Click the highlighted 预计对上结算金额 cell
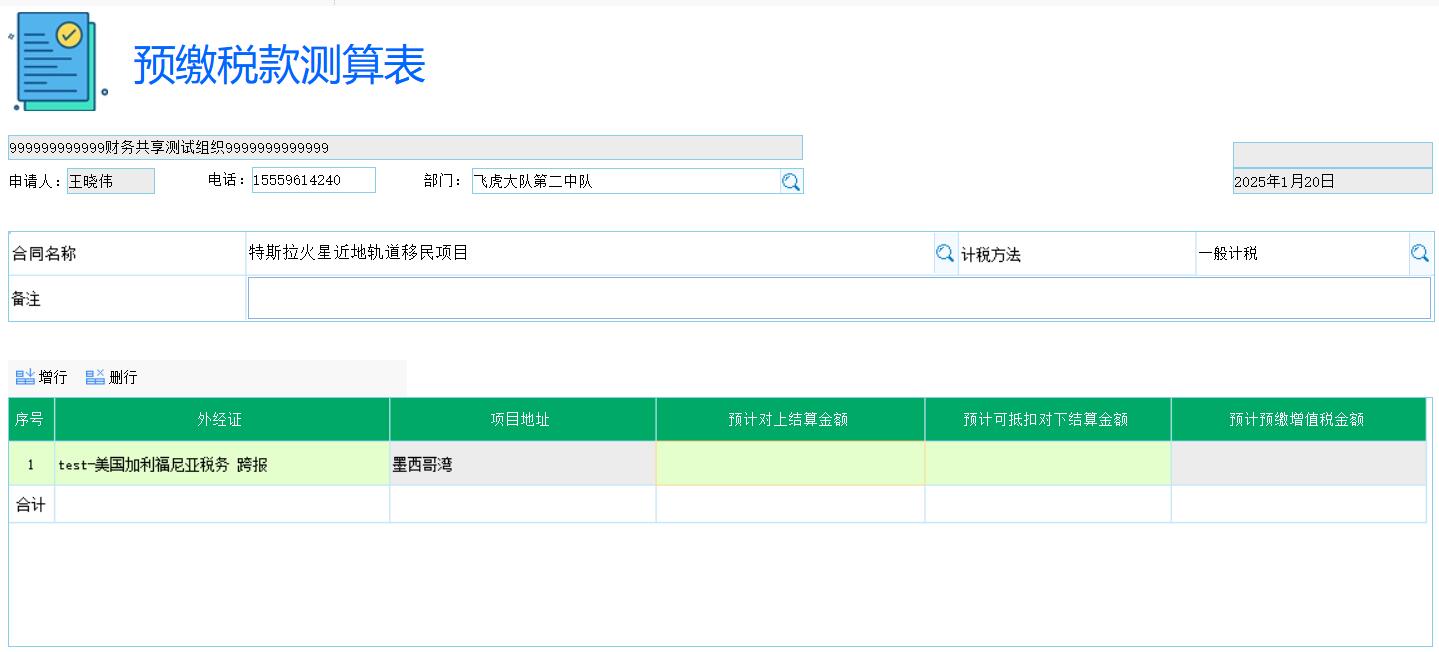 click(789, 462)
